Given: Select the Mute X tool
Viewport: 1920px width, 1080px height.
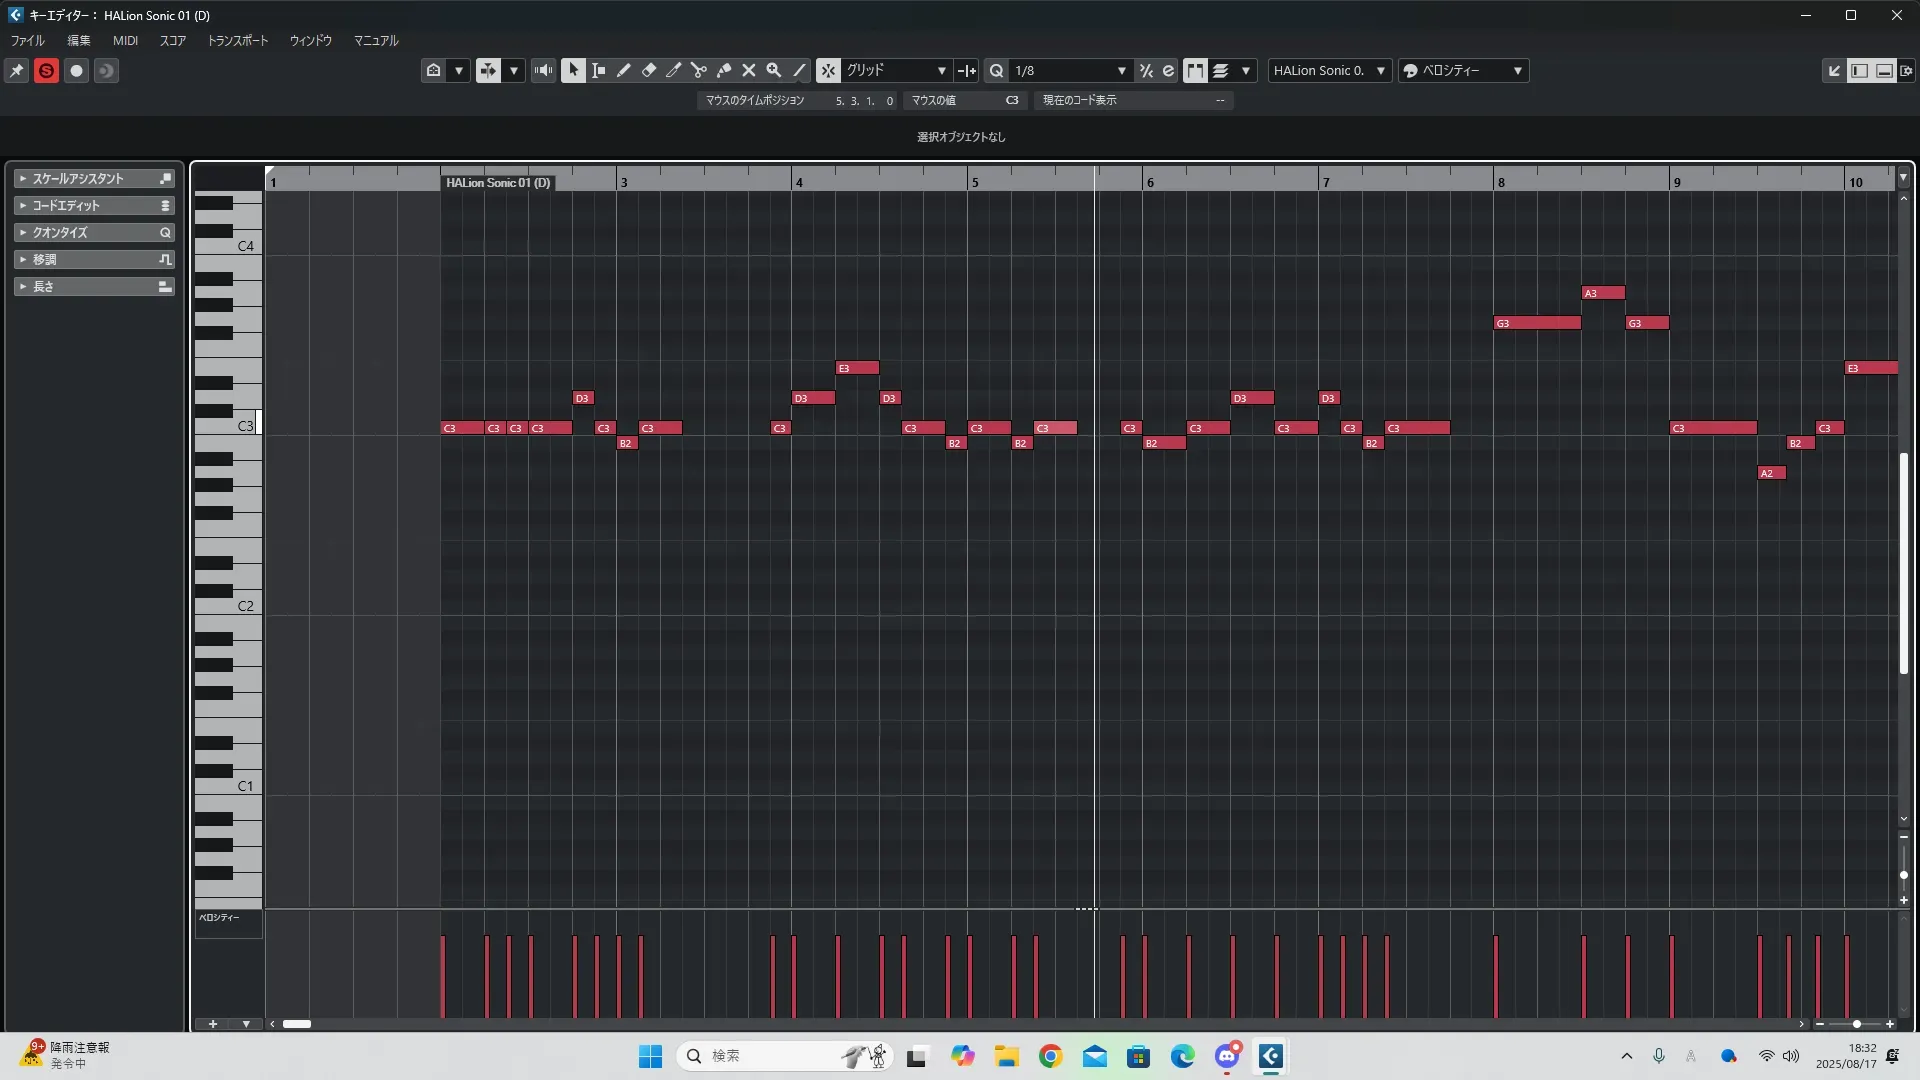Looking at the screenshot, I should click(748, 70).
